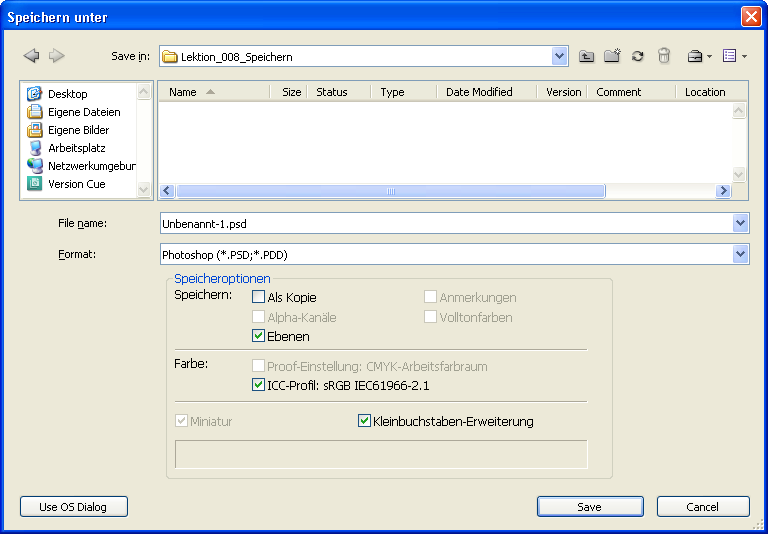Viewport: 768px width, 534px height.
Task: Click the Refresh icon in toolbar
Action: pos(637,57)
